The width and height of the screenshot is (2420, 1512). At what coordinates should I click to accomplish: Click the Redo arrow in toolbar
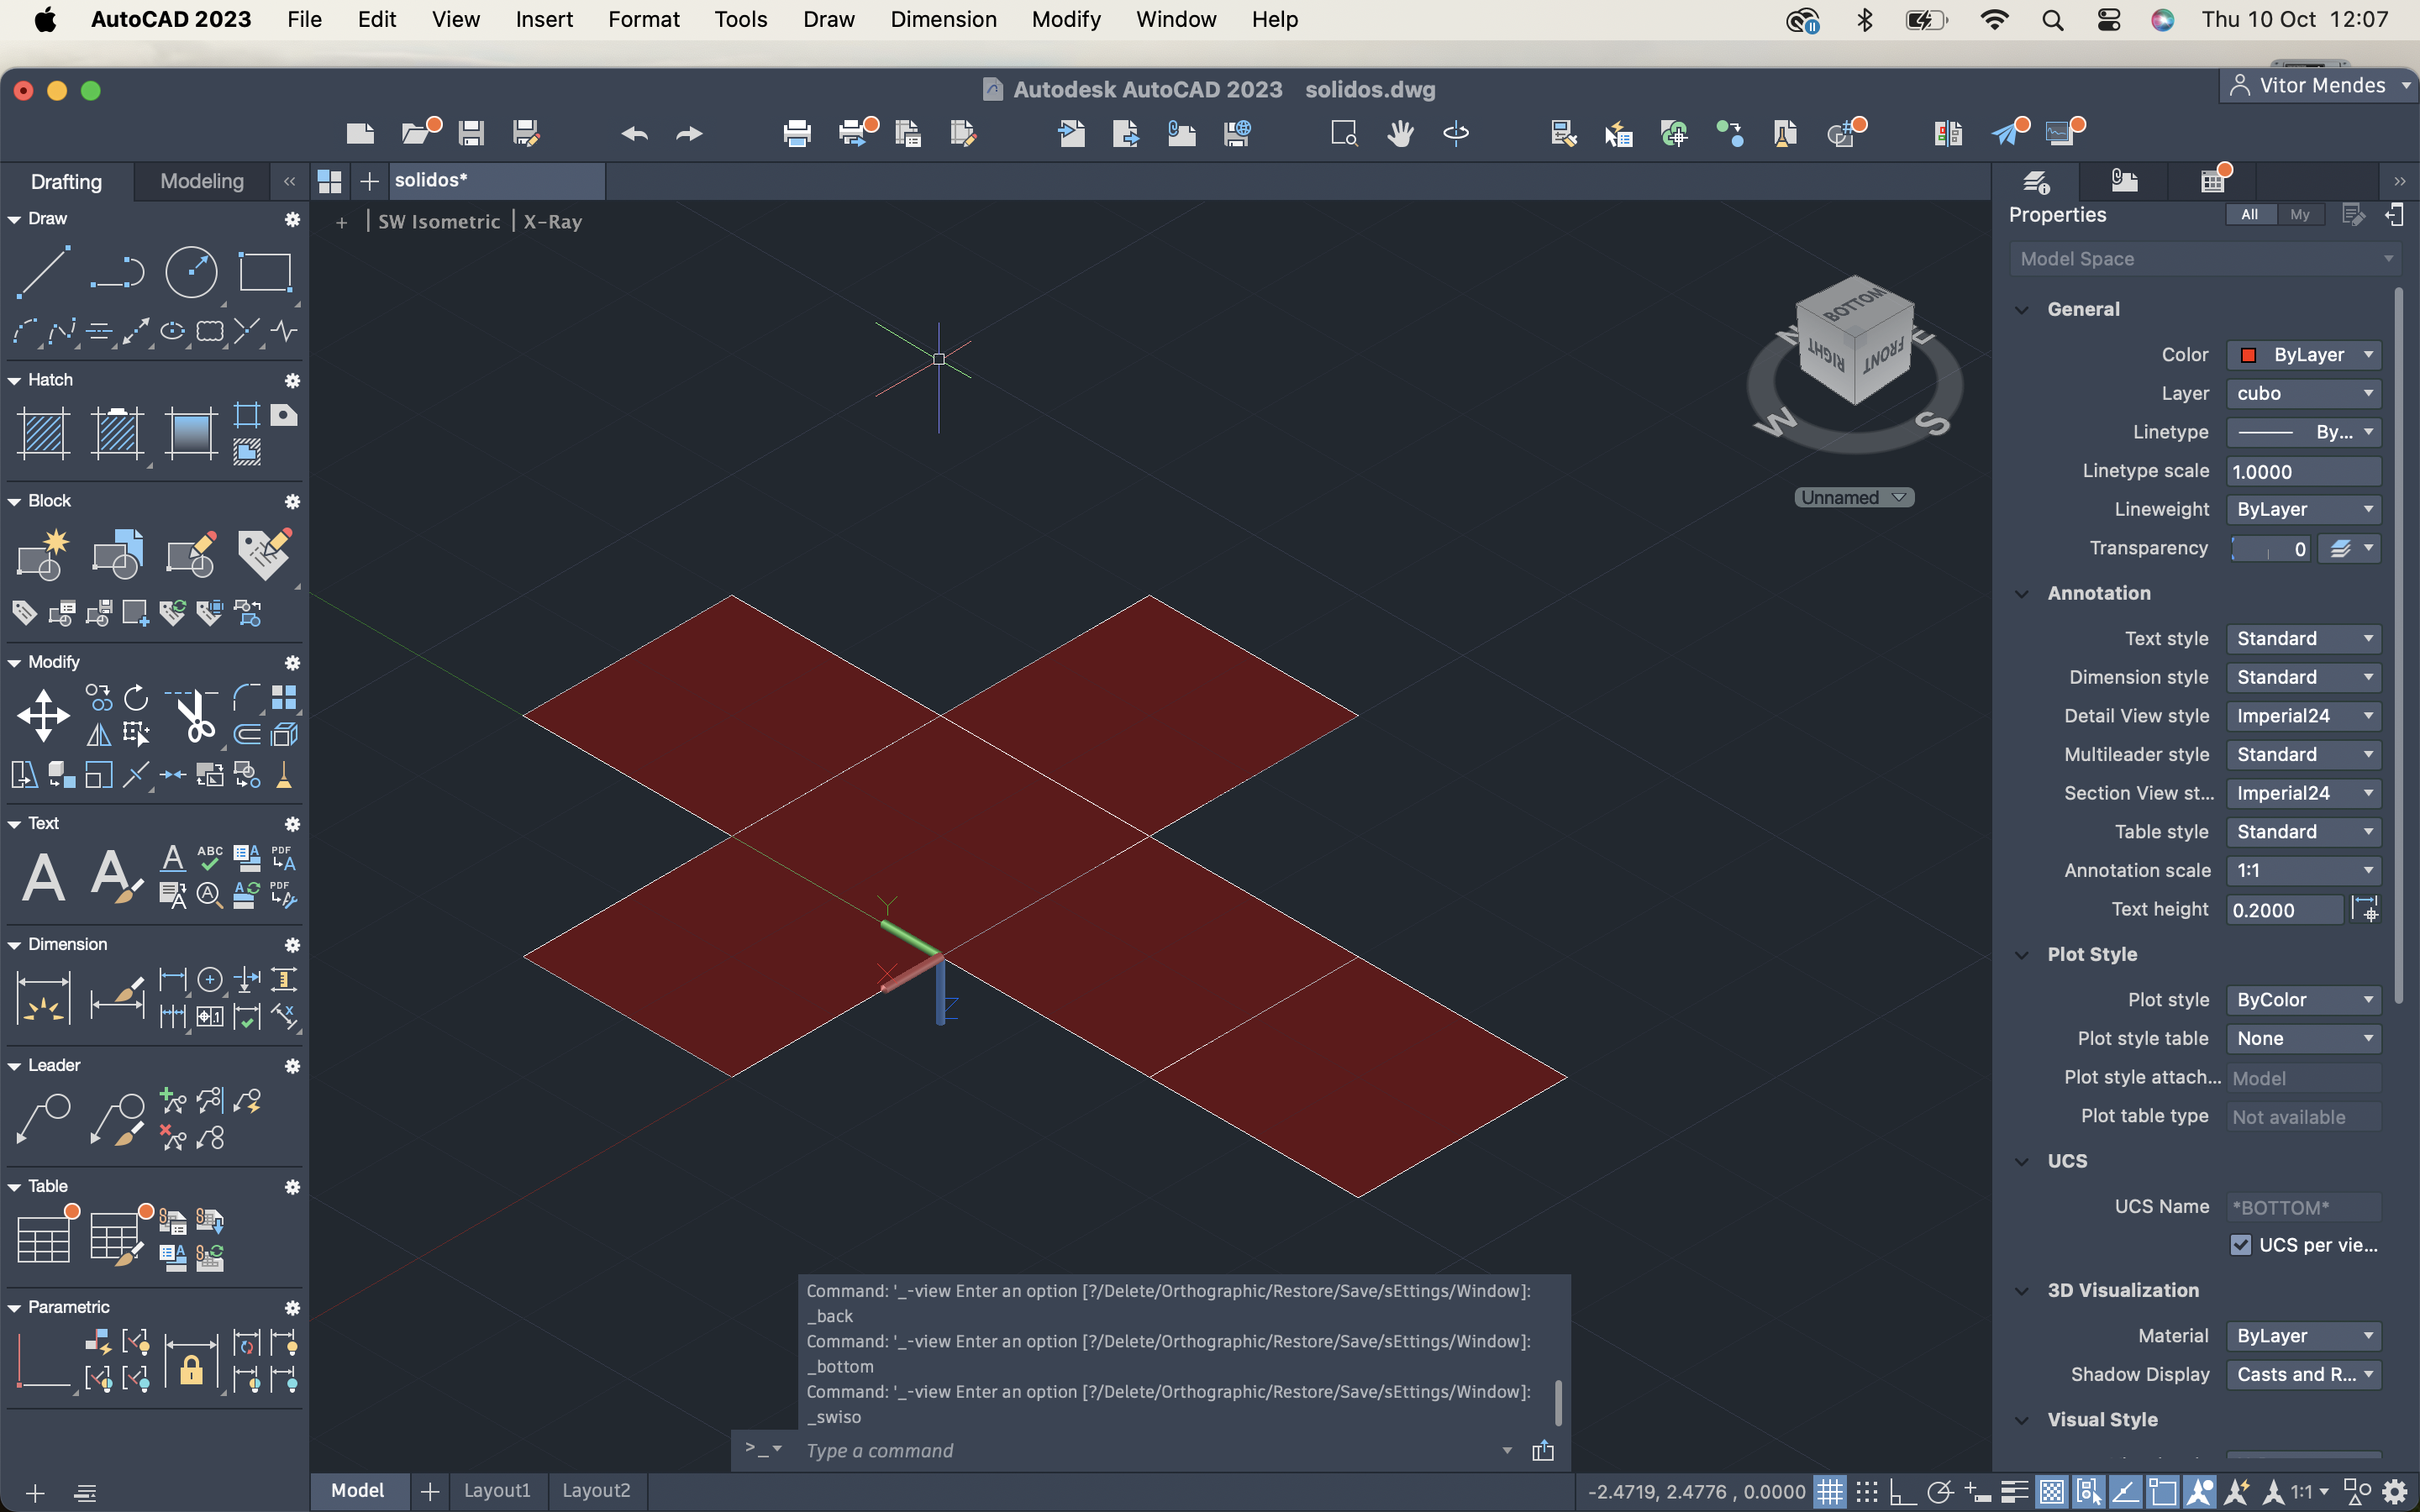(690, 133)
